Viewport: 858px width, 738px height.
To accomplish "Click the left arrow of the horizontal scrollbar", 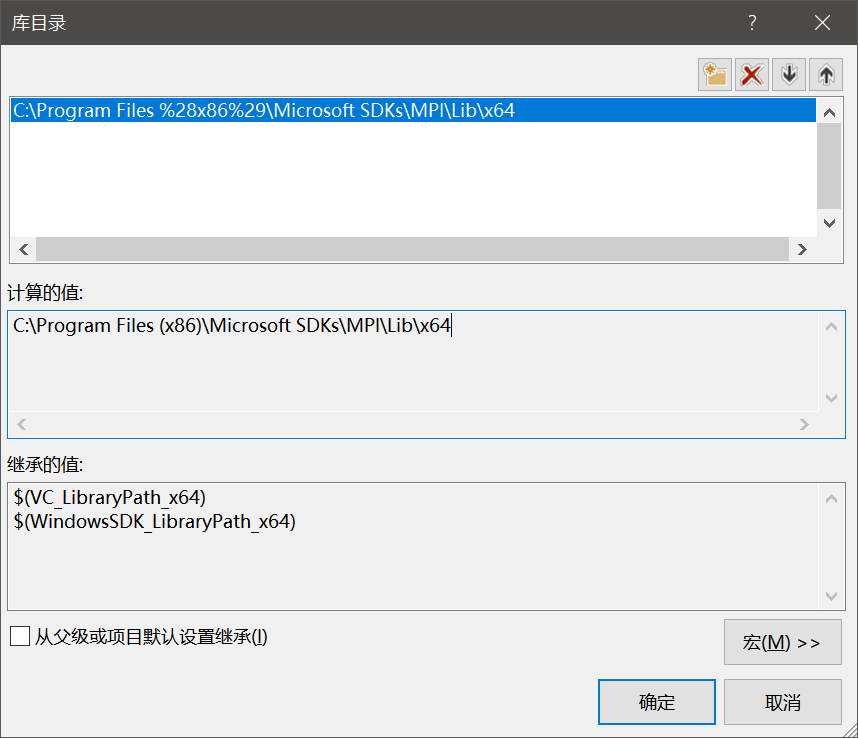I will (x=22, y=249).
